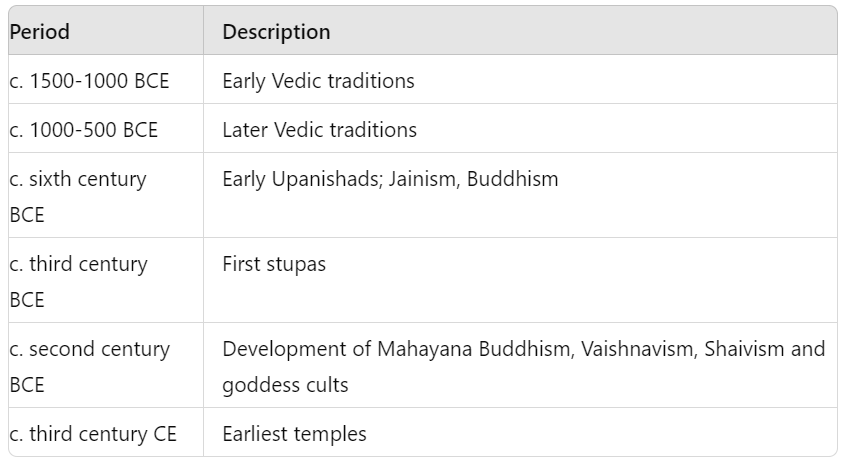
Task: Click the c. third century CE cell
Action: click(x=106, y=433)
